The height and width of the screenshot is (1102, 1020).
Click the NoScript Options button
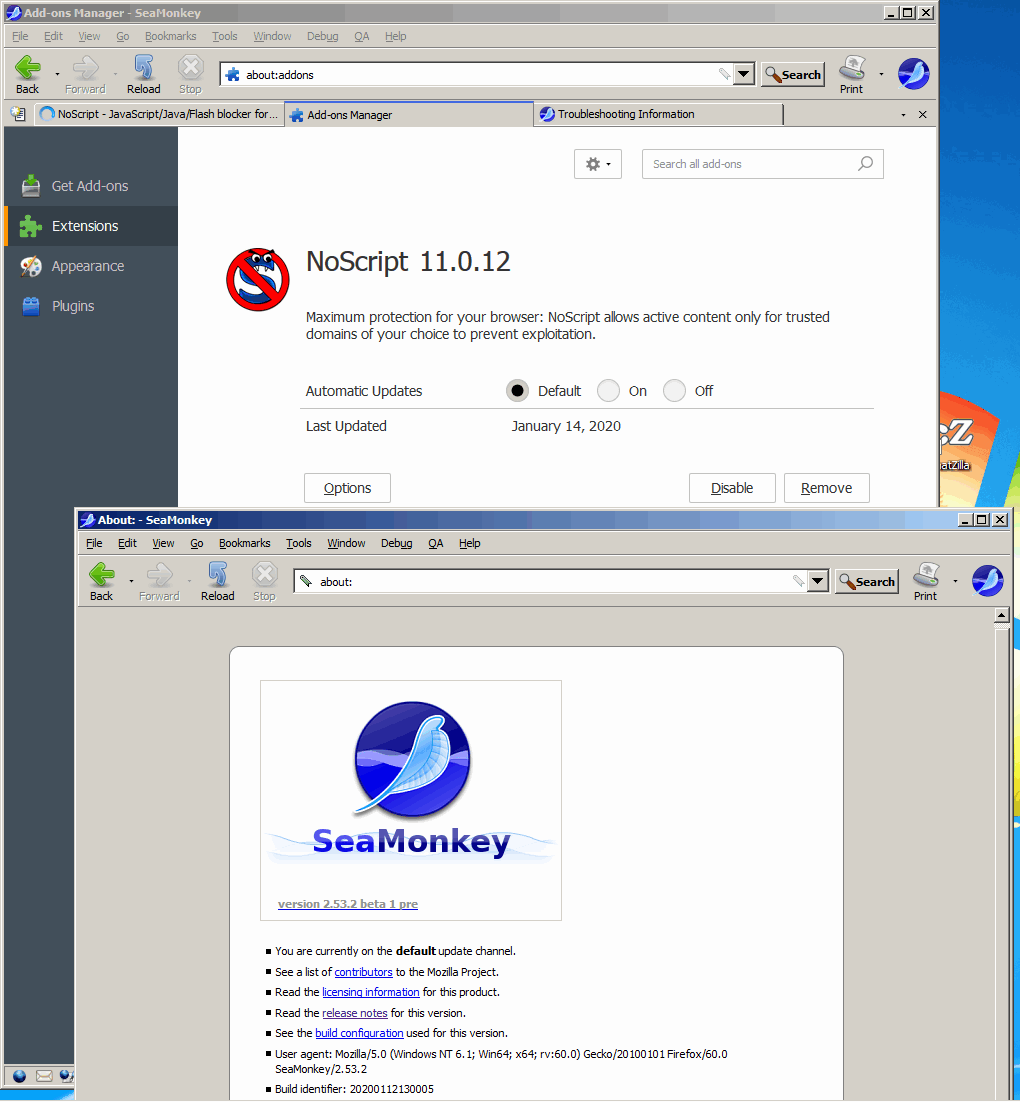coord(347,488)
